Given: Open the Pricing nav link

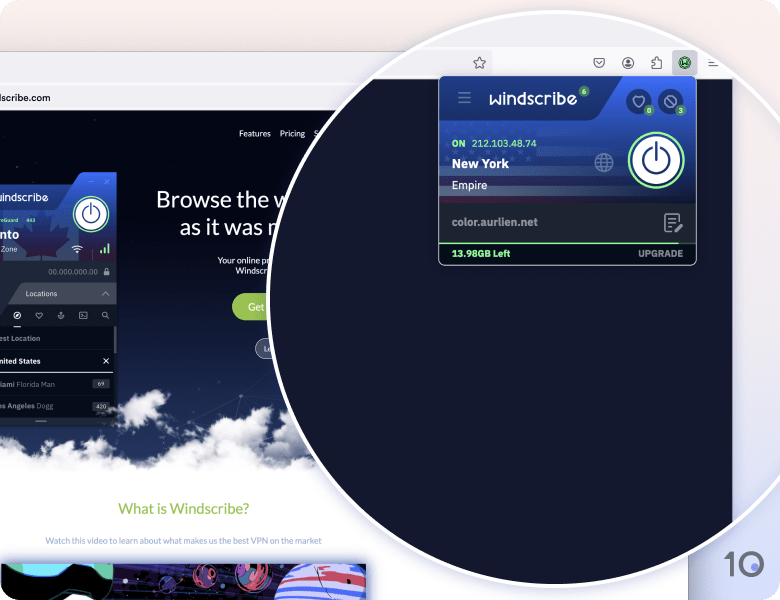Looking at the screenshot, I should pyautogui.click(x=292, y=133).
